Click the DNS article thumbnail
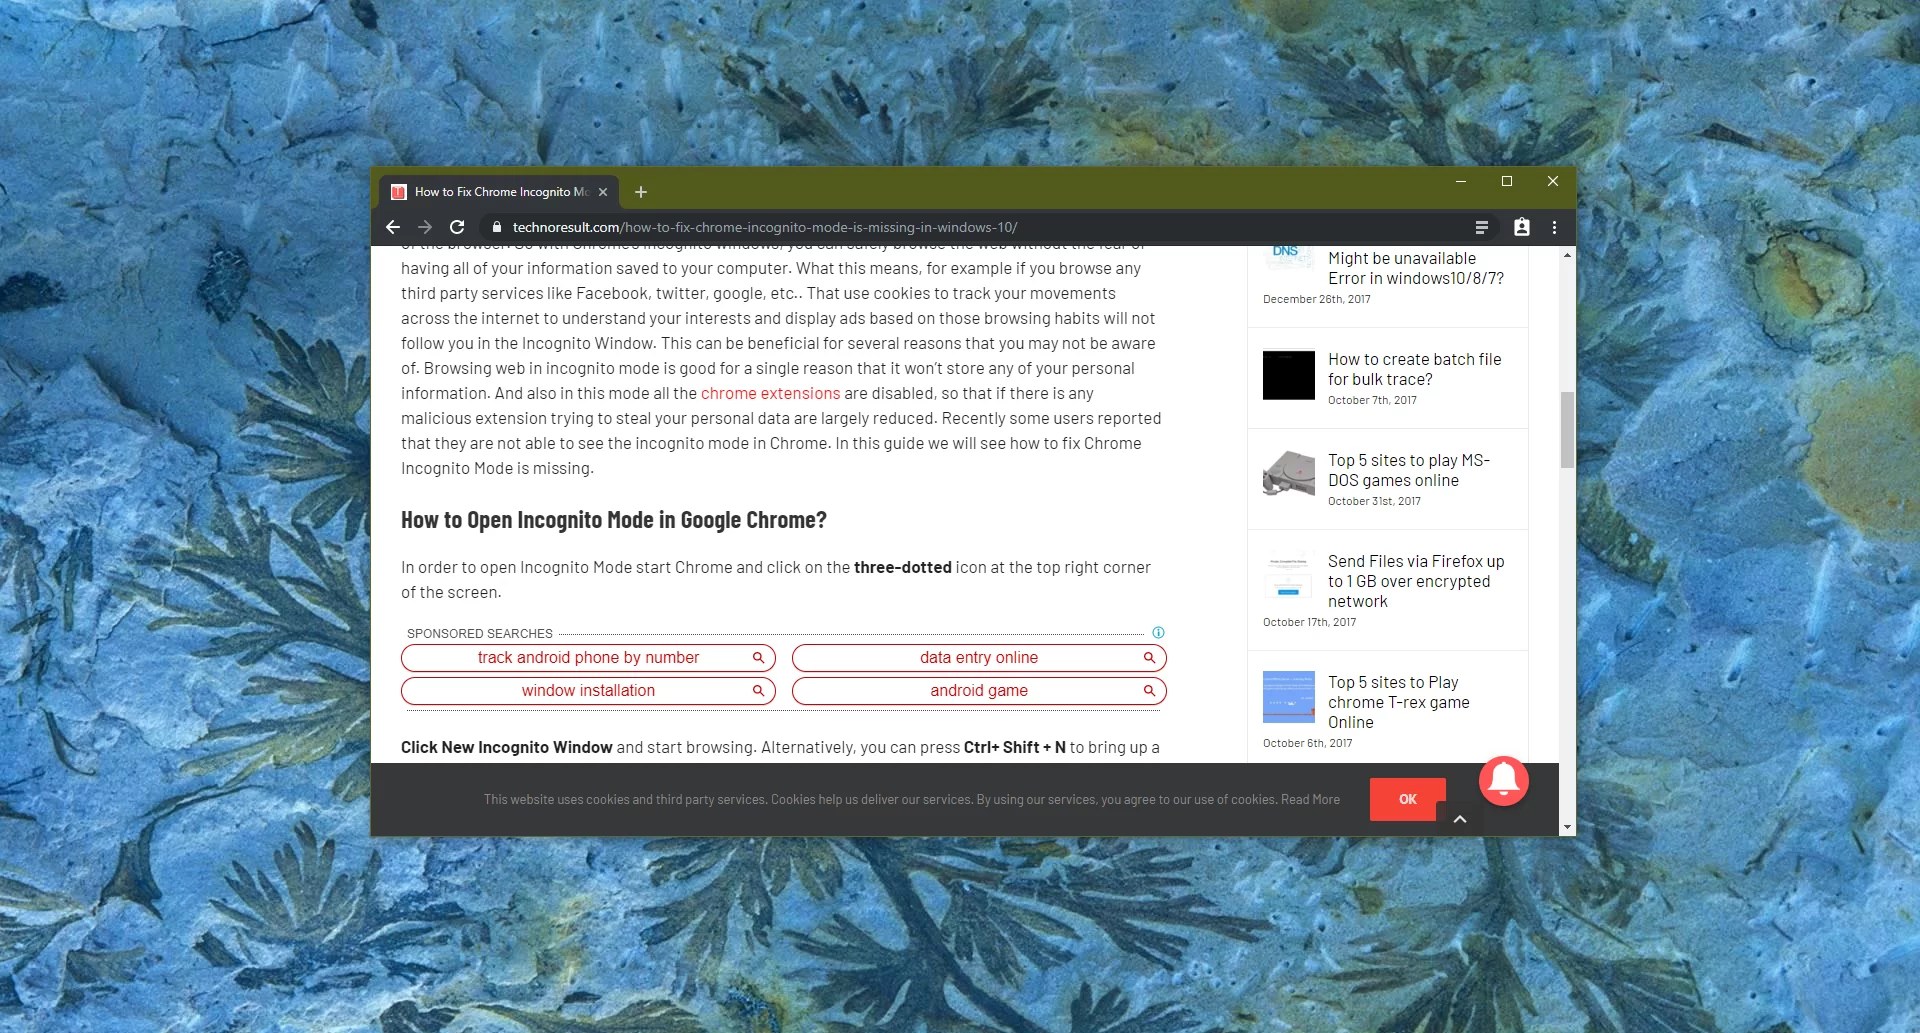Screen dimensions: 1920x1033 pos(1289,257)
